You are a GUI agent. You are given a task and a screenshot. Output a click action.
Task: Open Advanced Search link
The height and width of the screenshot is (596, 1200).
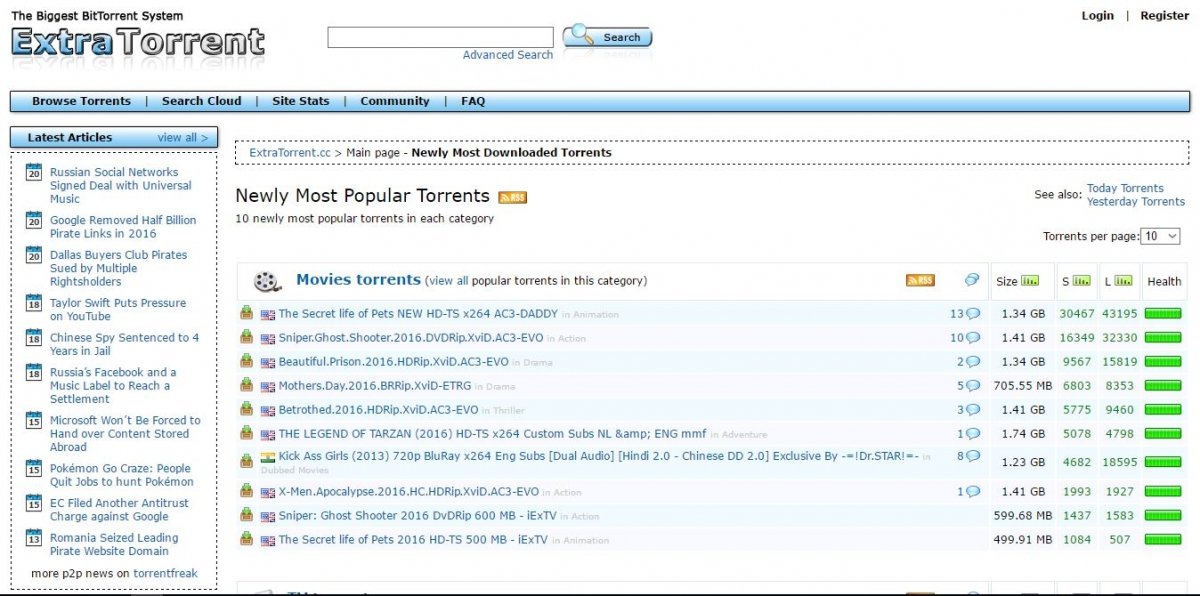[508, 55]
